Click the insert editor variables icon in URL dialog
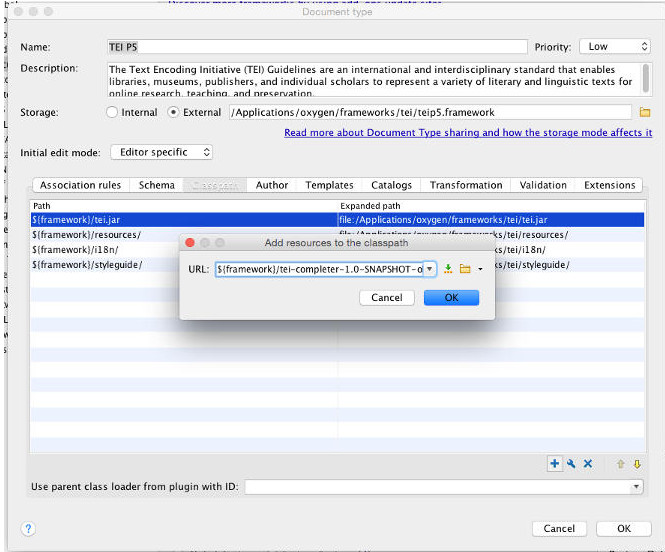665x552 pixels. coord(448,269)
